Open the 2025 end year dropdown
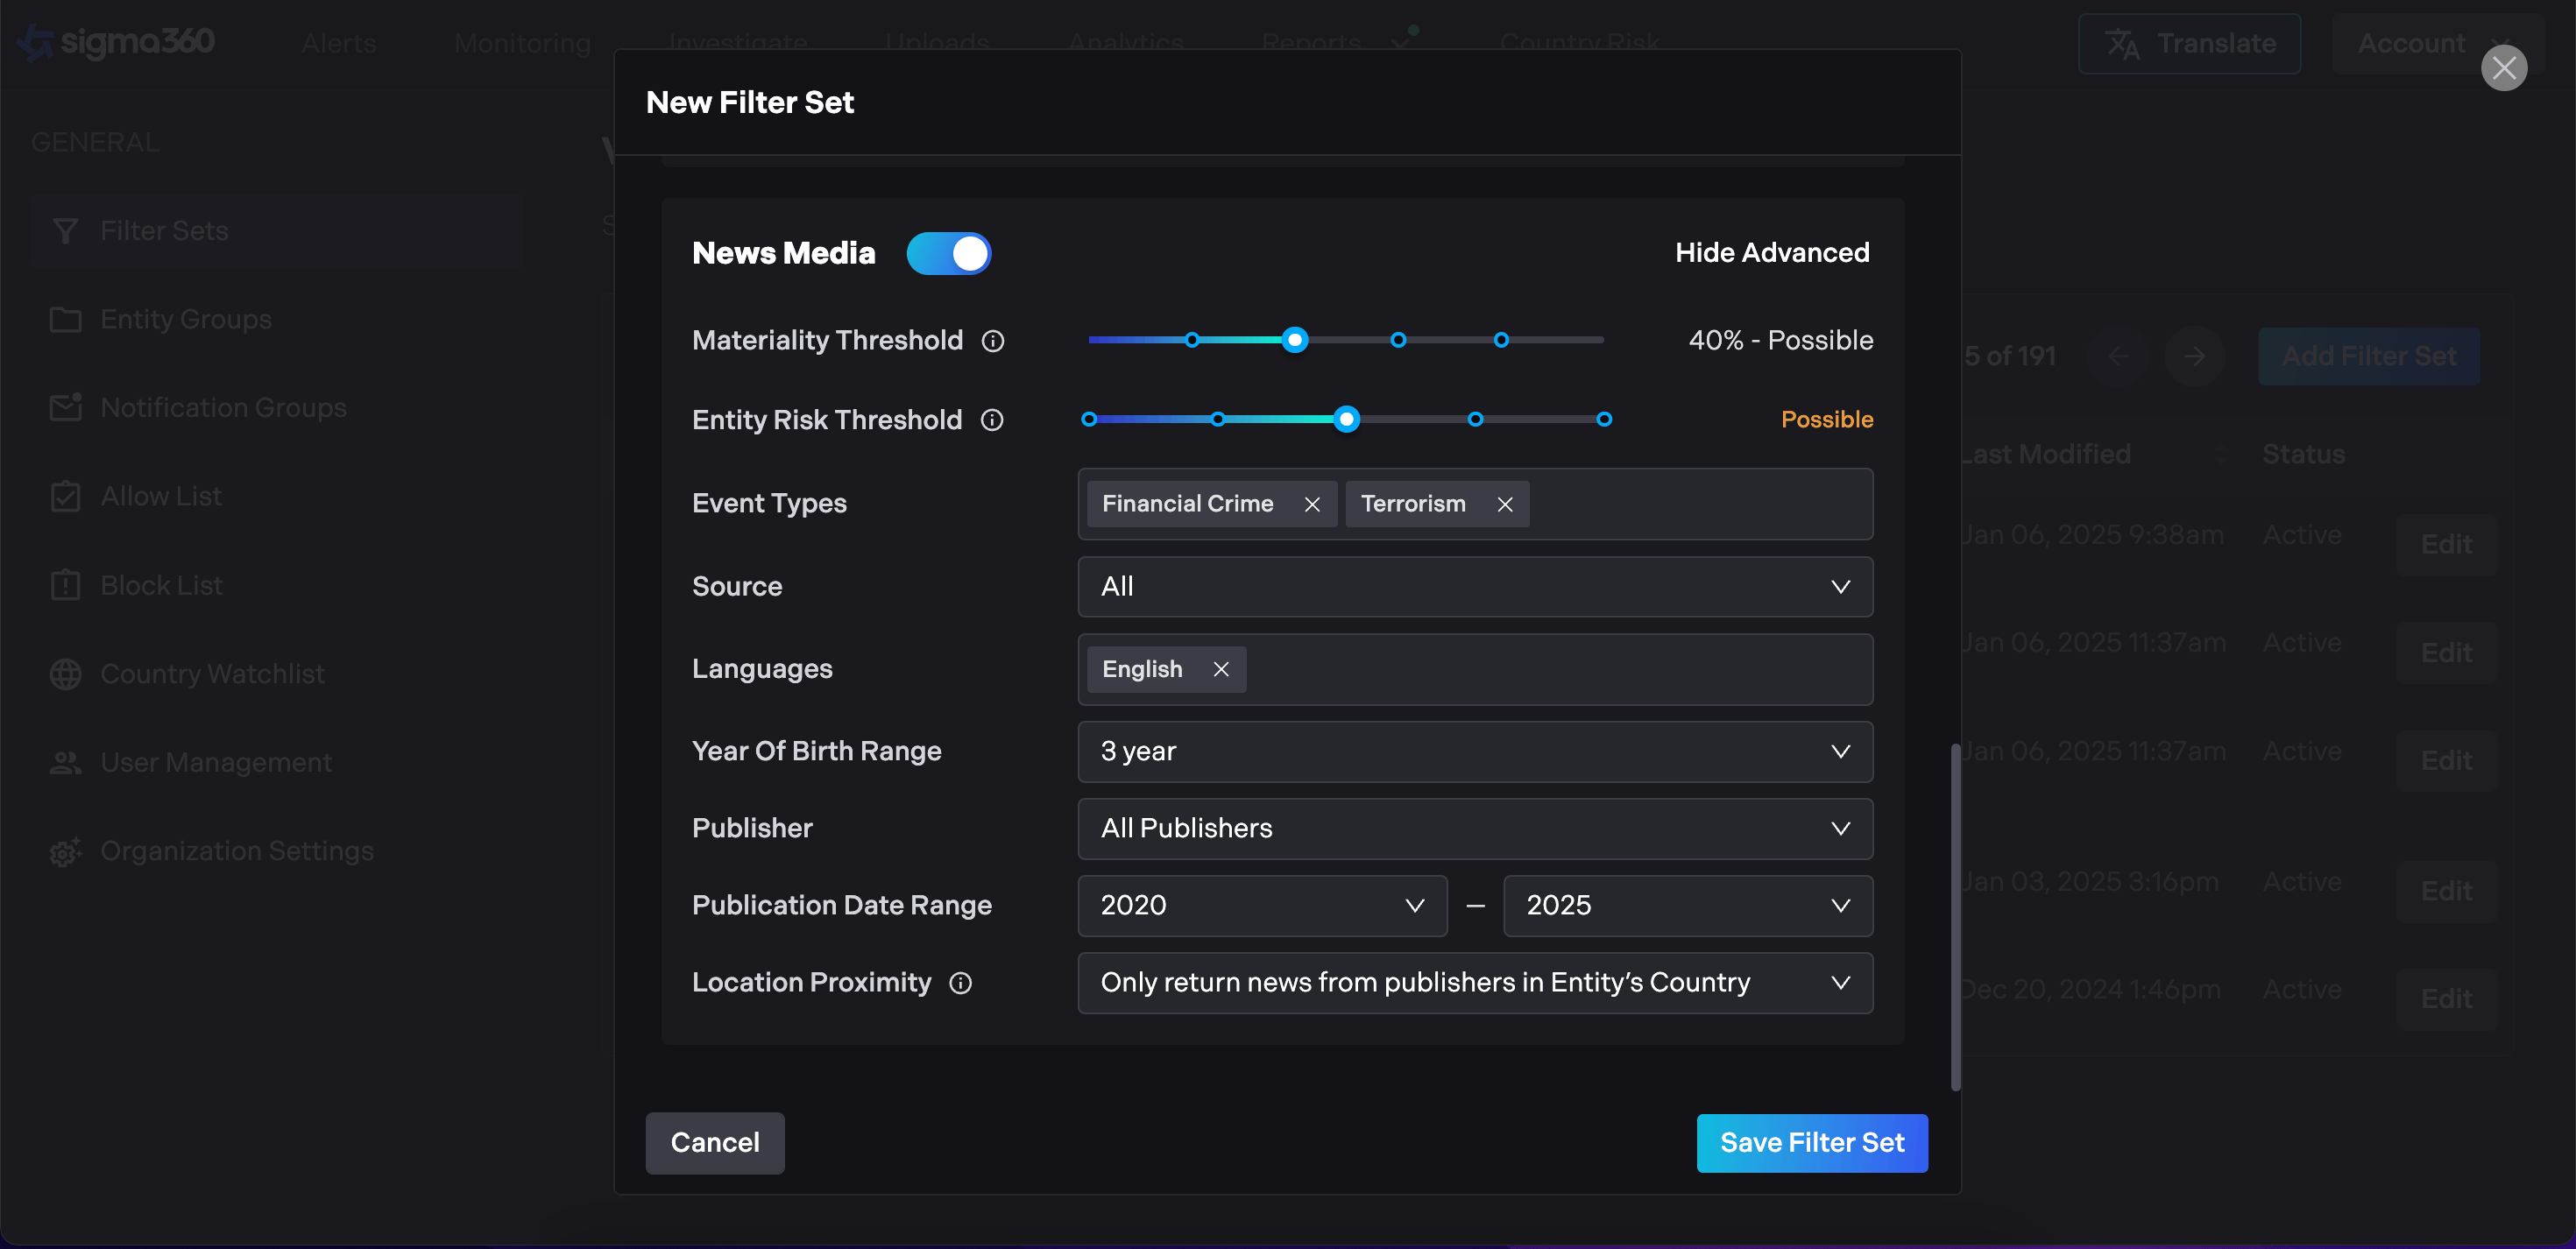 pyautogui.click(x=1687, y=905)
